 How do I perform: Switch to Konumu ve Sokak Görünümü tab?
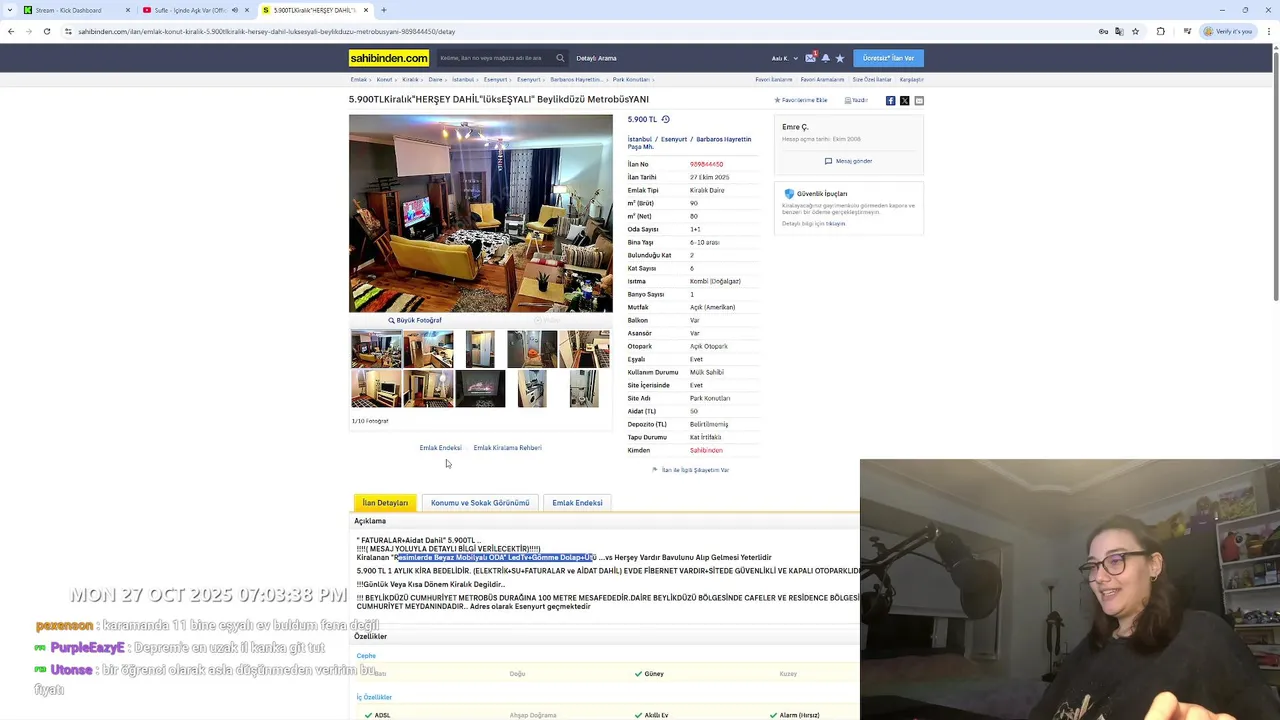480,503
